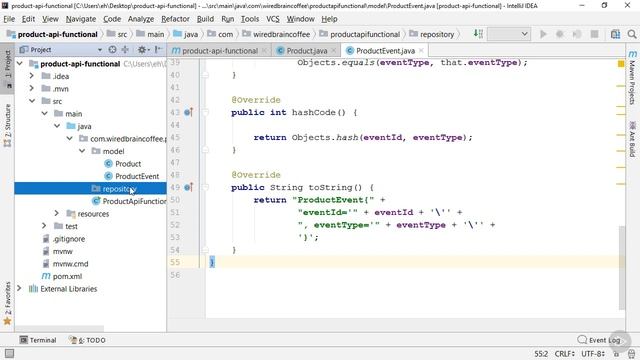
Task: Open the Project panel settings gear
Action: coord(142,50)
